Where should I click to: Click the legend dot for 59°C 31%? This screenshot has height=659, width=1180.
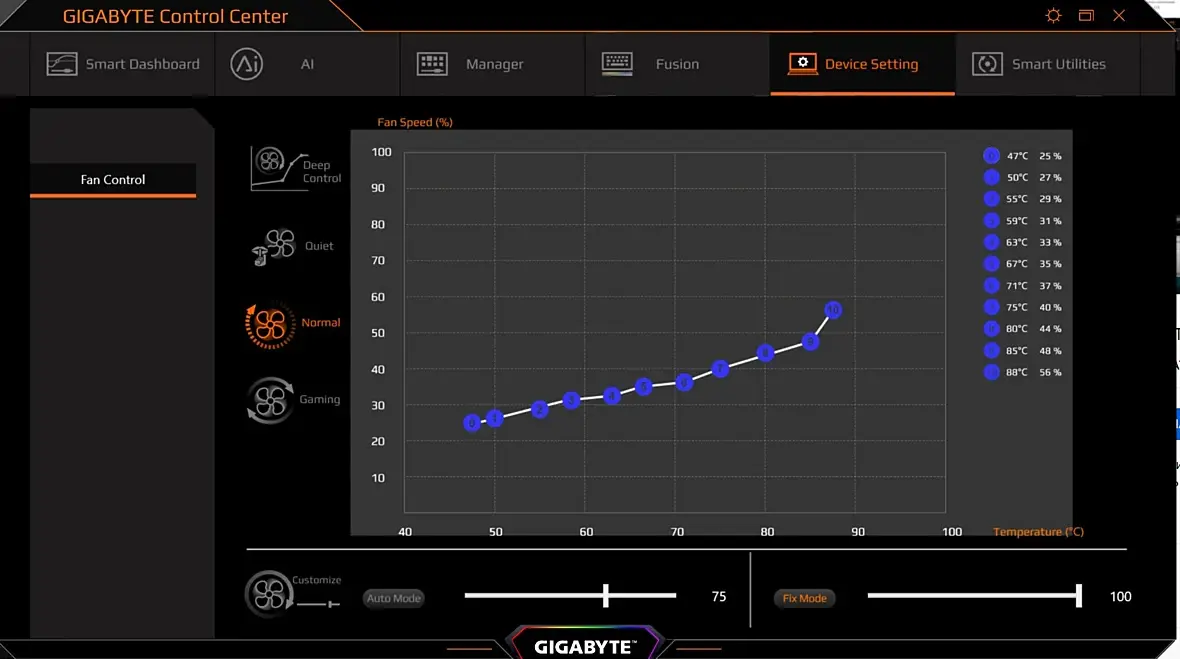(x=991, y=220)
